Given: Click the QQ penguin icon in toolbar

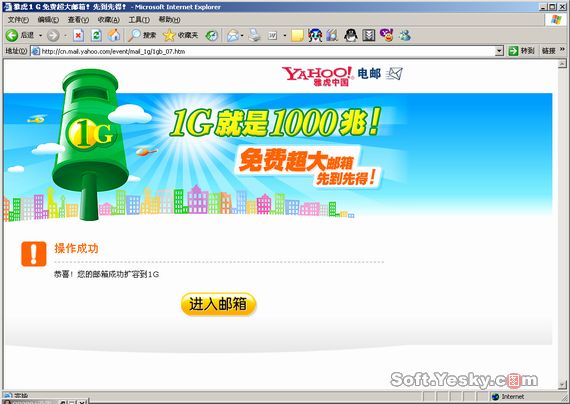Looking at the screenshot, I should point(350,35).
